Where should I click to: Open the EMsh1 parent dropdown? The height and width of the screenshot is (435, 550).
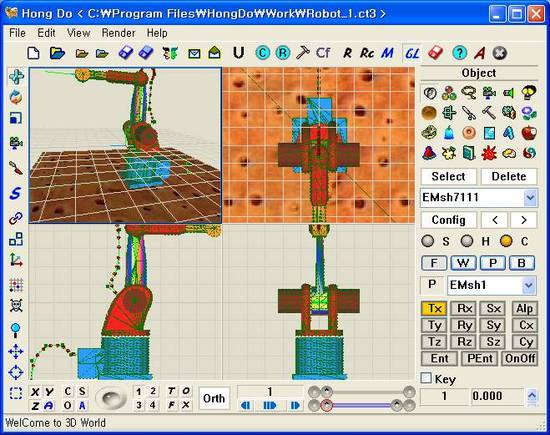(x=529, y=285)
